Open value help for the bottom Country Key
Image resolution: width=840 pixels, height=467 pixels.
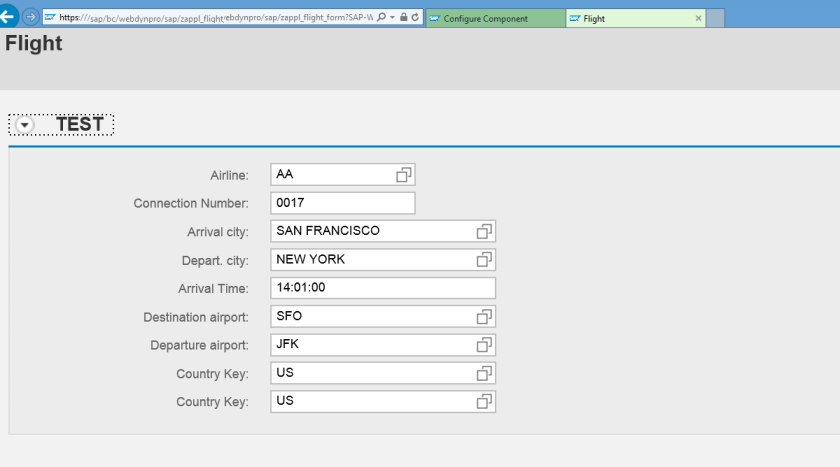click(x=484, y=401)
